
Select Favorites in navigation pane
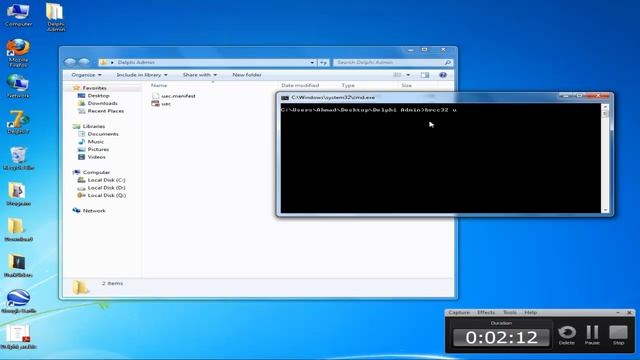tap(94, 88)
